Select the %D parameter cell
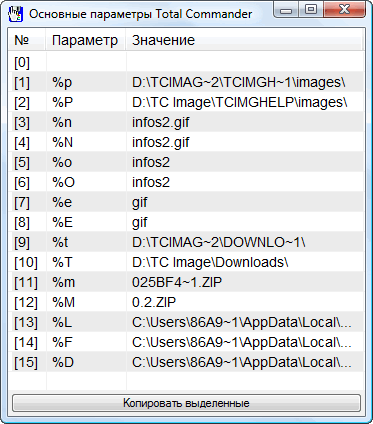The height and width of the screenshot is (424, 373). point(63,362)
